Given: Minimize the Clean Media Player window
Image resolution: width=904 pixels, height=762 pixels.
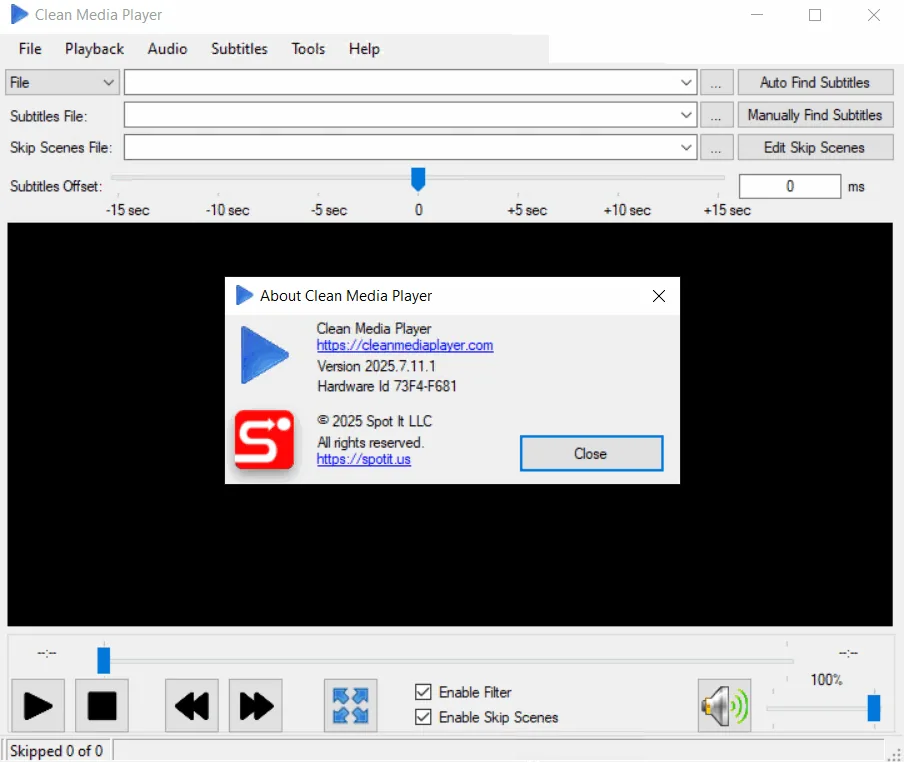Looking at the screenshot, I should tap(756, 14).
